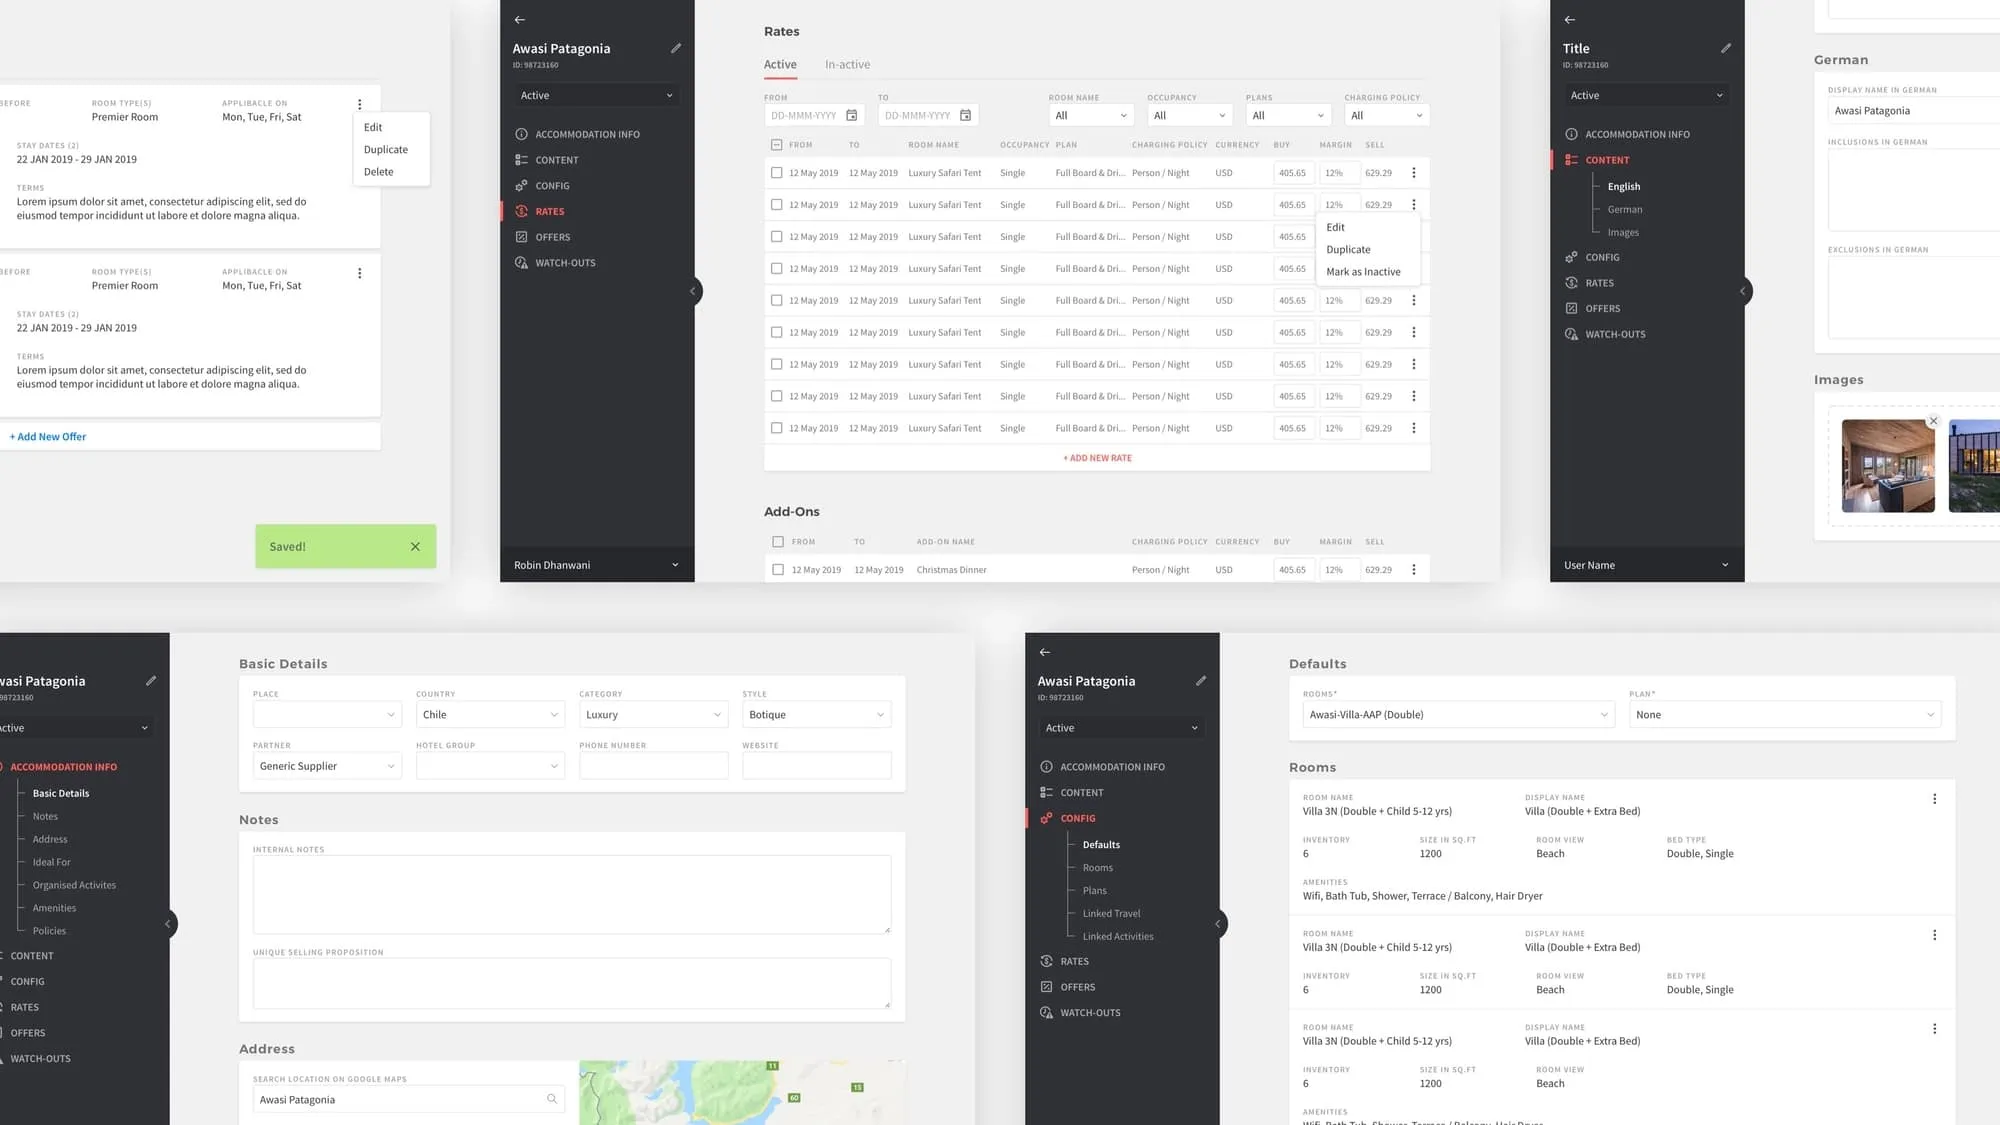Screen dimensions: 2000x1125
Task: Open the calendar picker in FROM date field
Action: [x=852, y=115]
